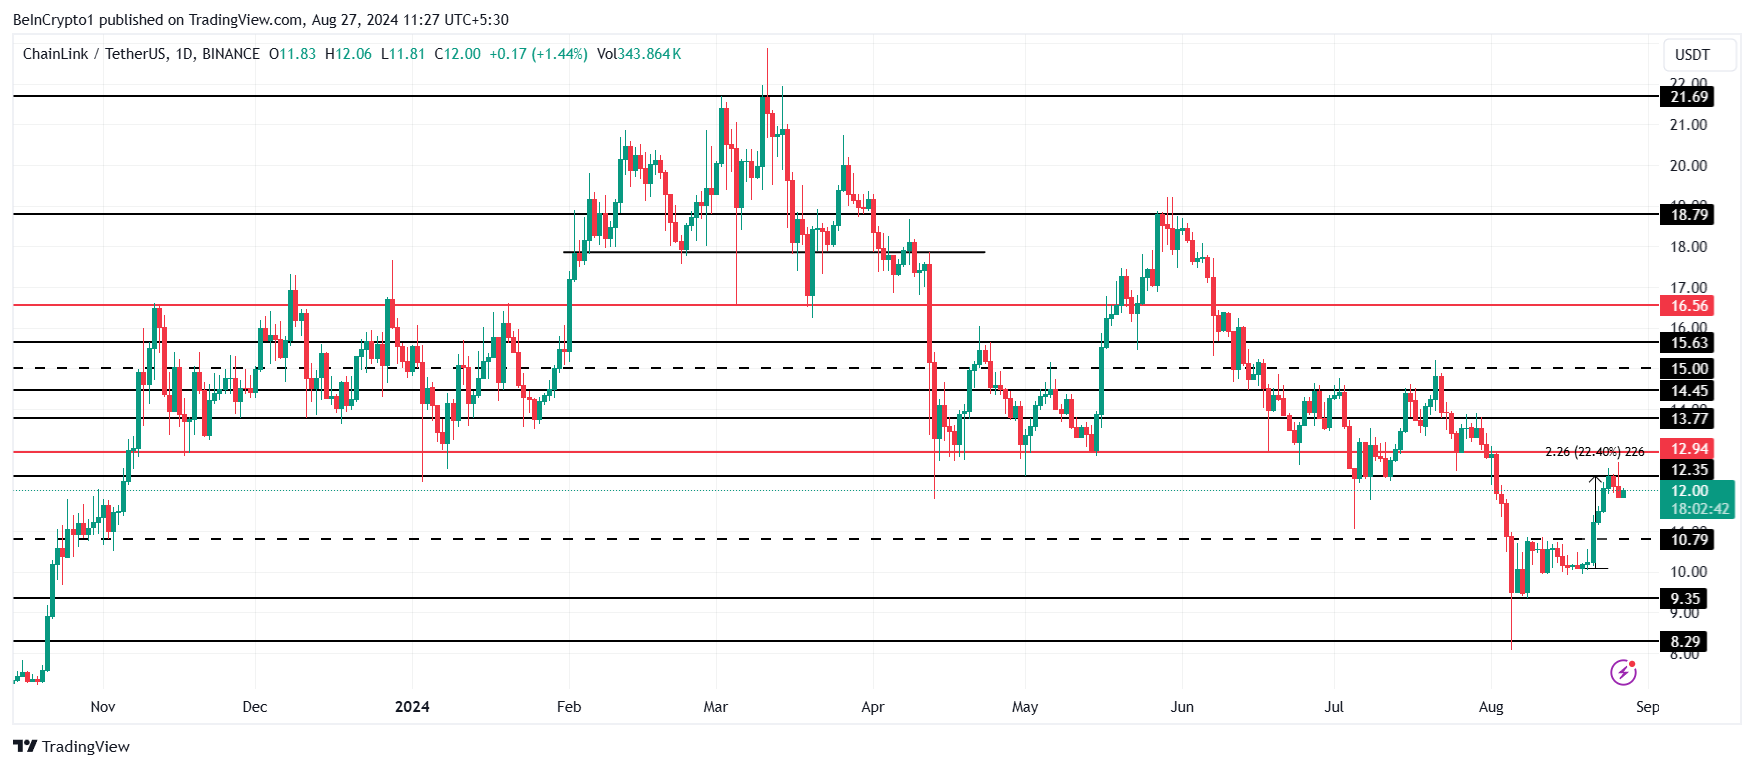Click the red 12.94 price label
Image resolution: width=1754 pixels, height=768 pixels.
pyautogui.click(x=1688, y=449)
